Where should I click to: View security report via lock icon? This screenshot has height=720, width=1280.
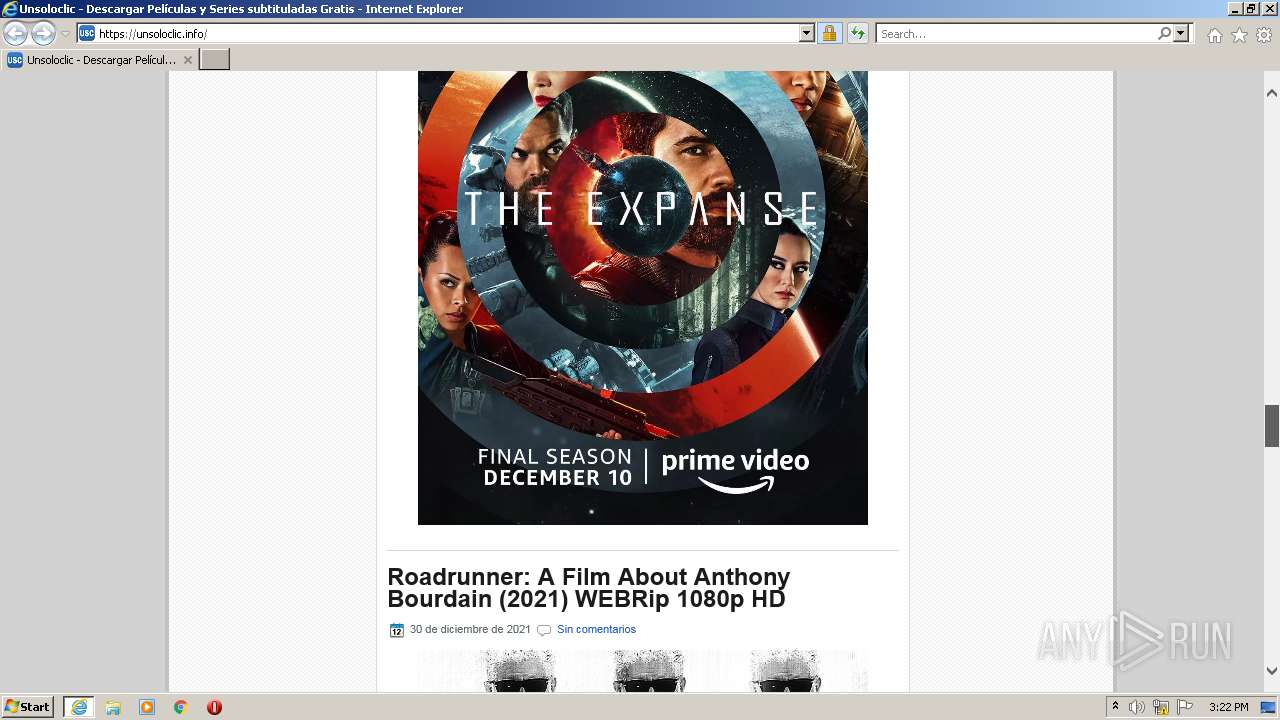click(829, 34)
